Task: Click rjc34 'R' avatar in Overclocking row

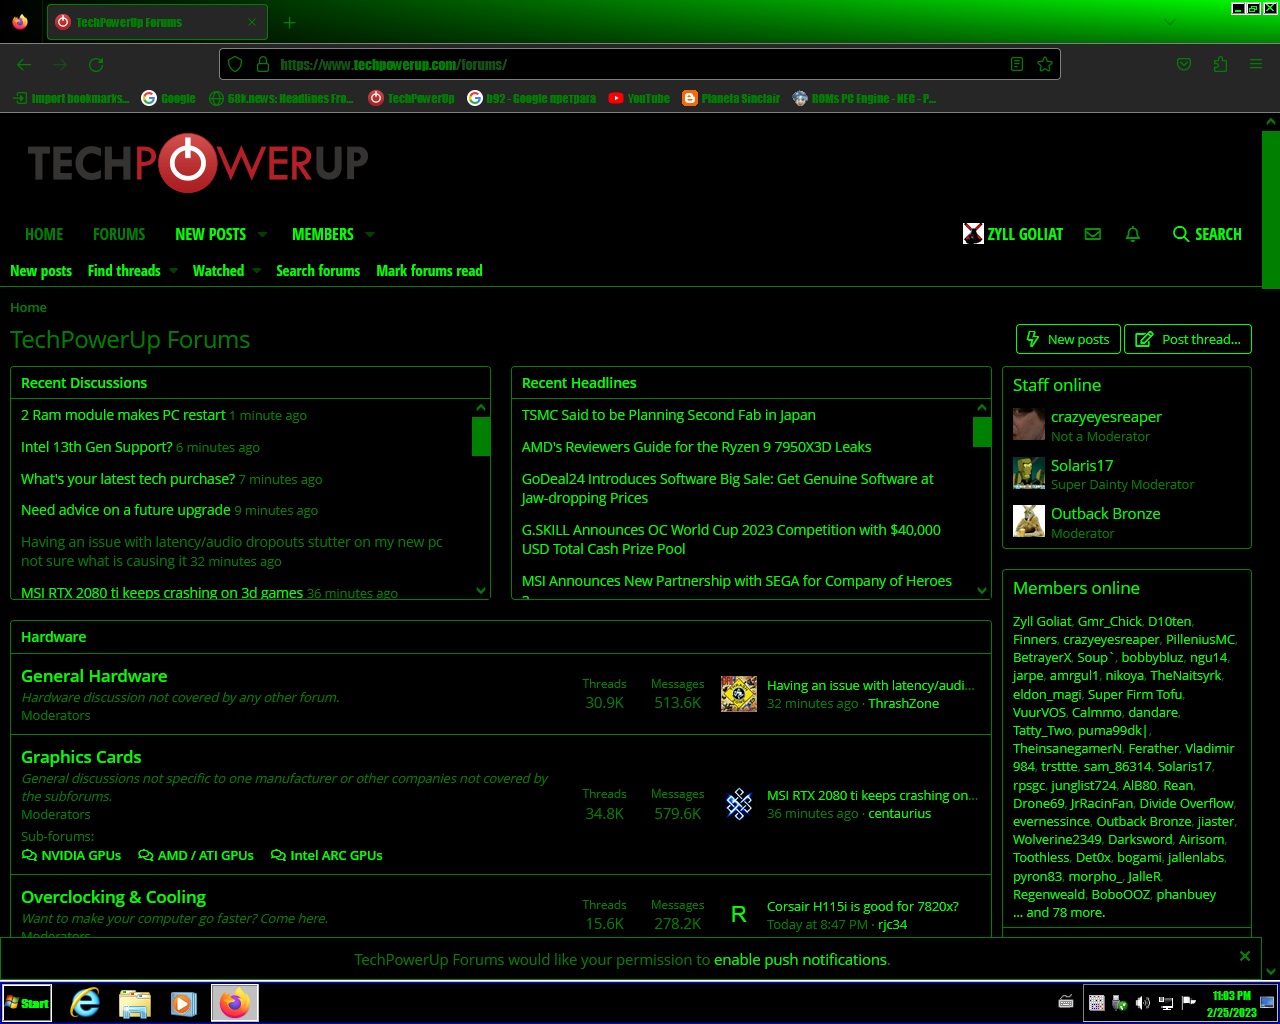Action: point(739,914)
